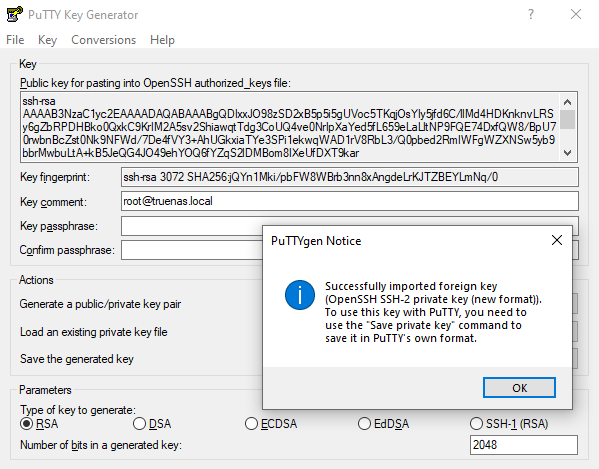
Task: Open the Key menu
Action: point(47,40)
